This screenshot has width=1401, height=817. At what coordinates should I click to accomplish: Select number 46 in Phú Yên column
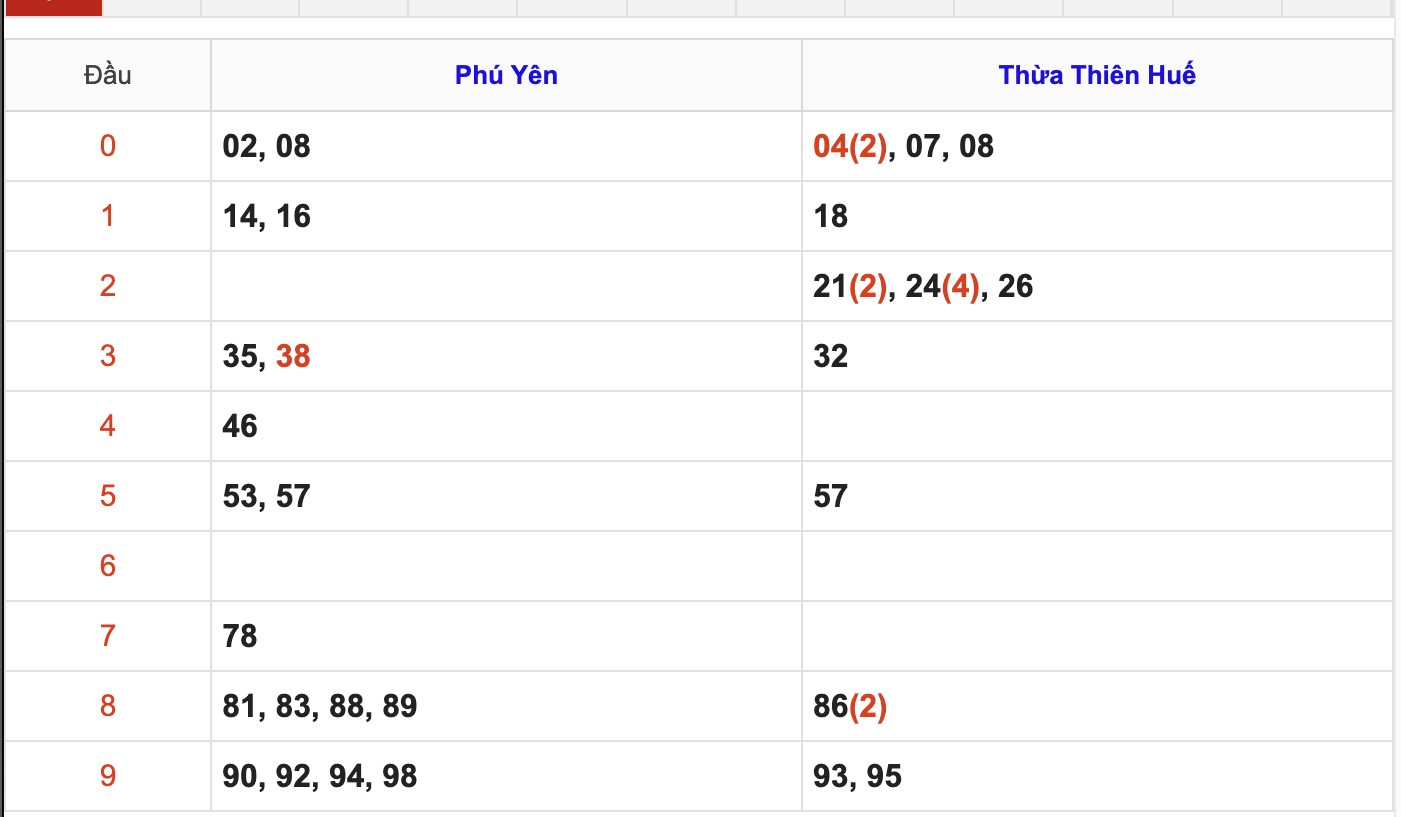pyautogui.click(x=240, y=426)
